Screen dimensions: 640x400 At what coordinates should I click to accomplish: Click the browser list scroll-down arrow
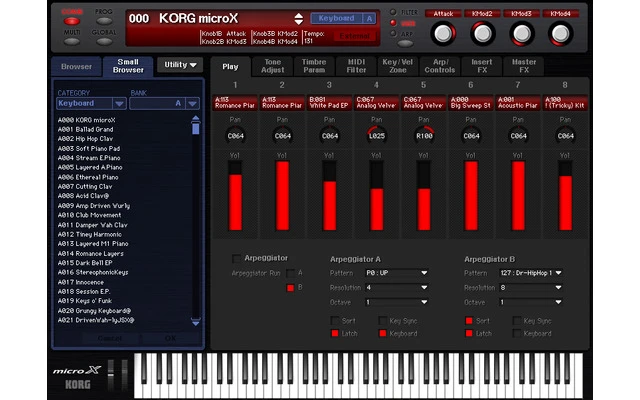coord(196,322)
